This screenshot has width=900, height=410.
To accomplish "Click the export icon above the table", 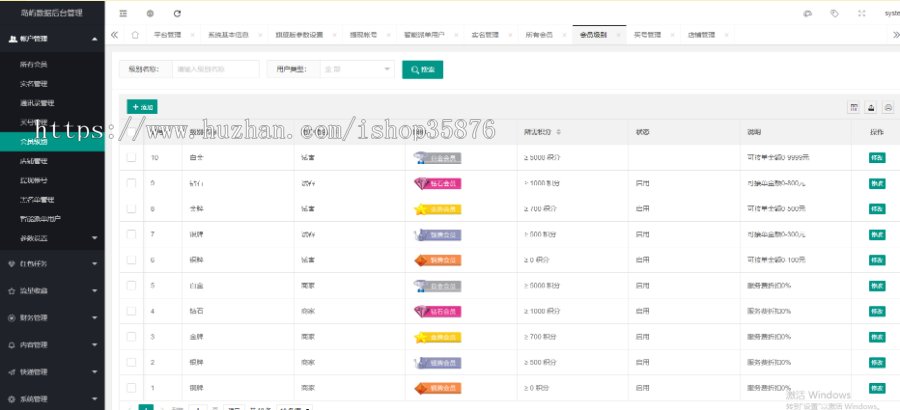I will [871, 107].
